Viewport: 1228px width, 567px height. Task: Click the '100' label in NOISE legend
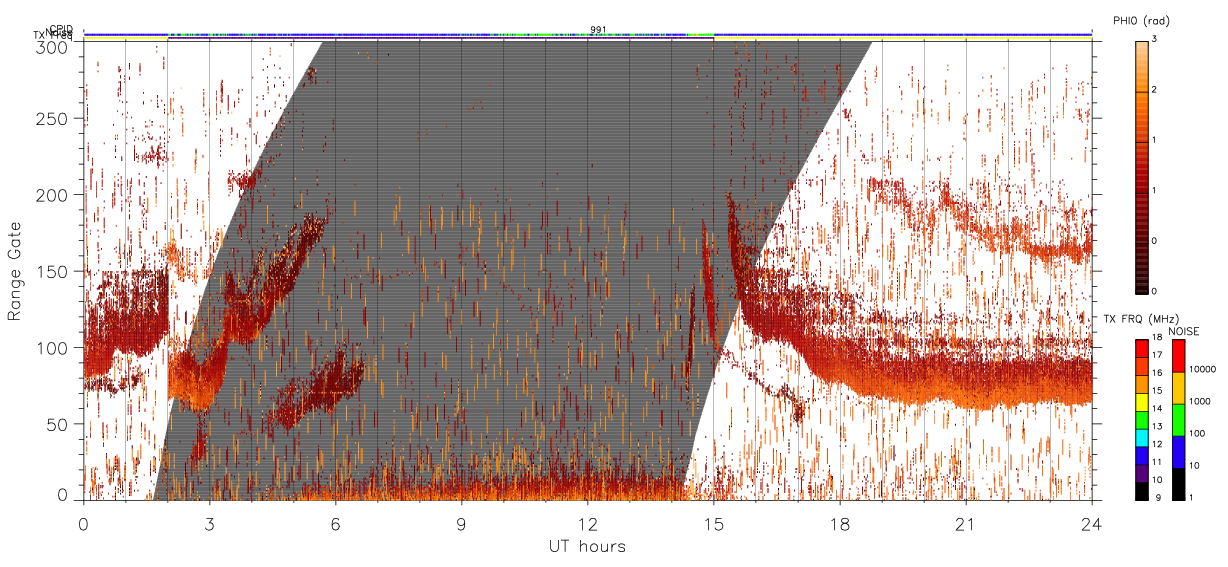[1198, 433]
